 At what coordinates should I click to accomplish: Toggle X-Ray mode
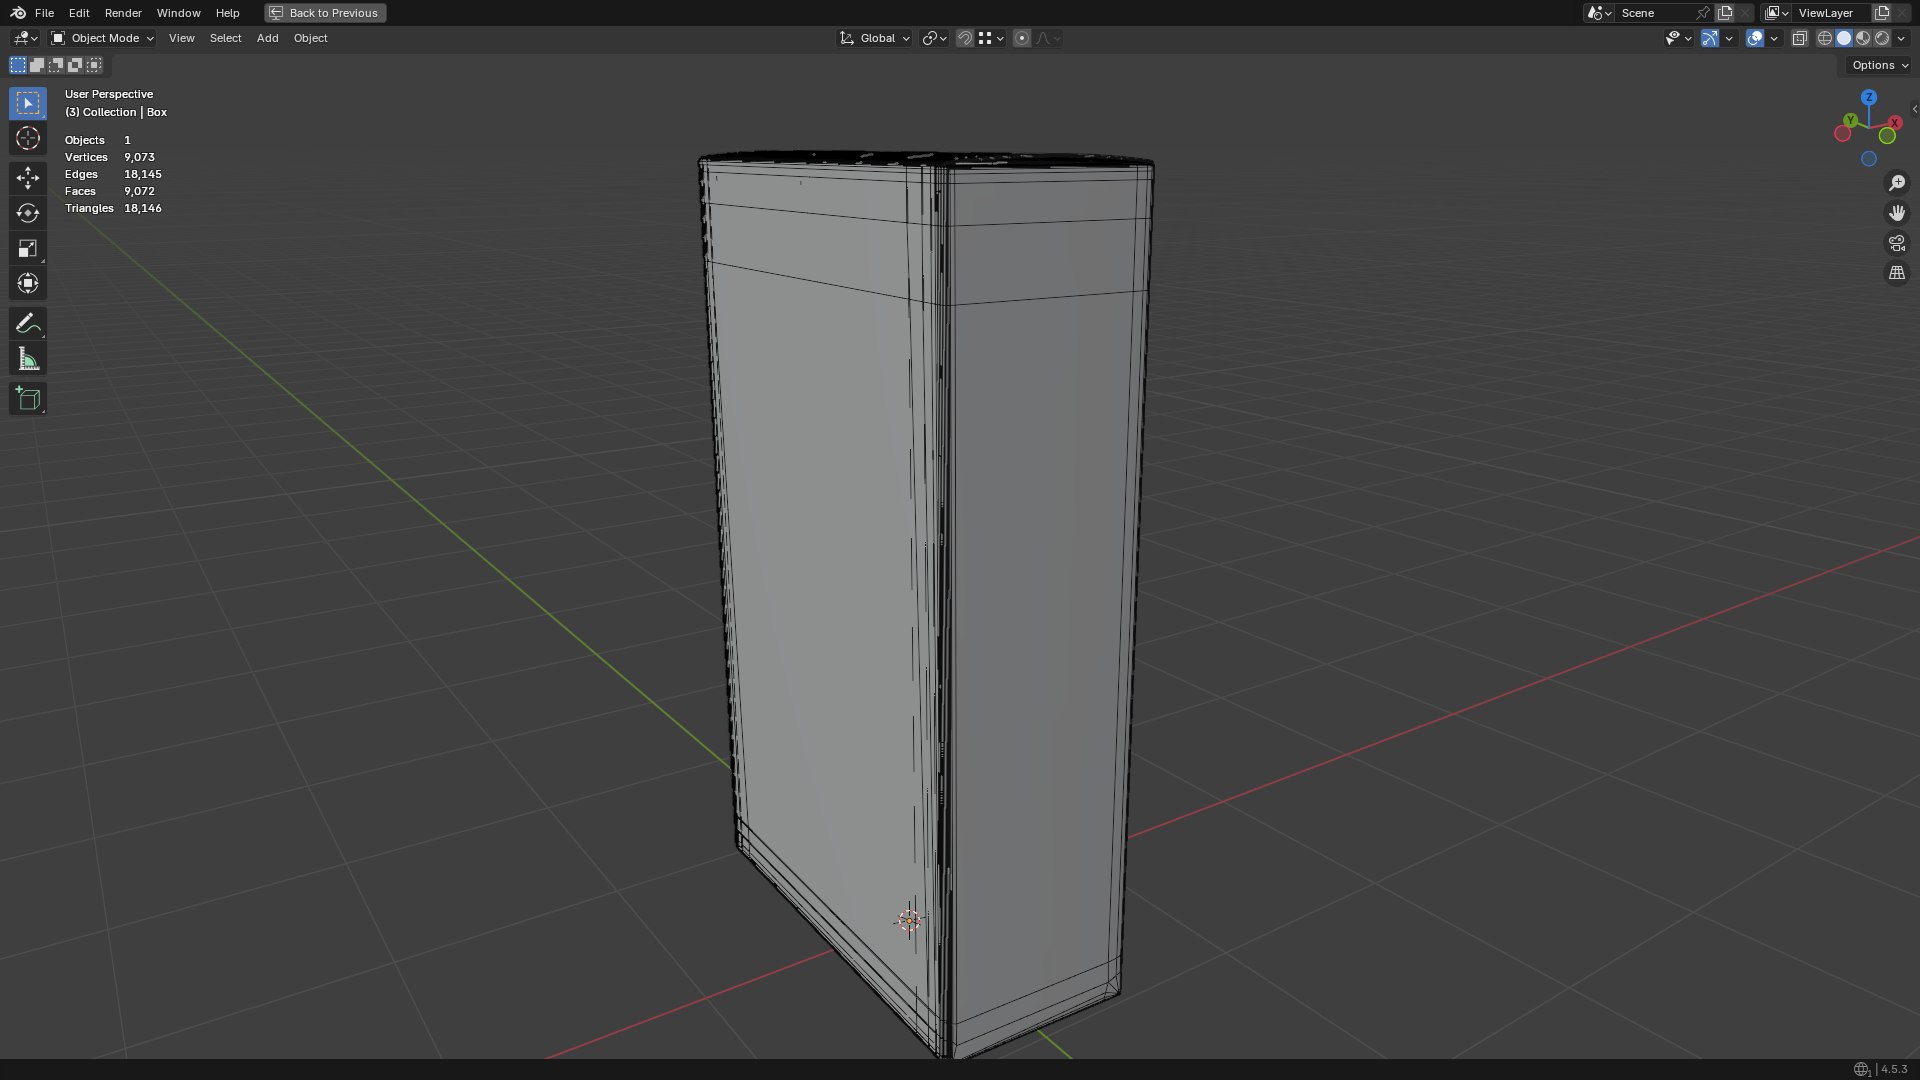point(1799,38)
